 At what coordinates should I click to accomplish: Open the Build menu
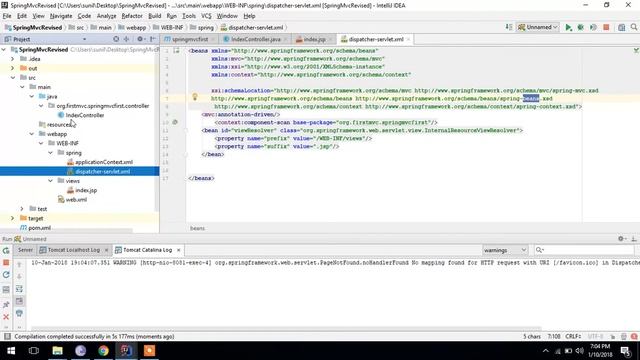[x=154, y=16]
